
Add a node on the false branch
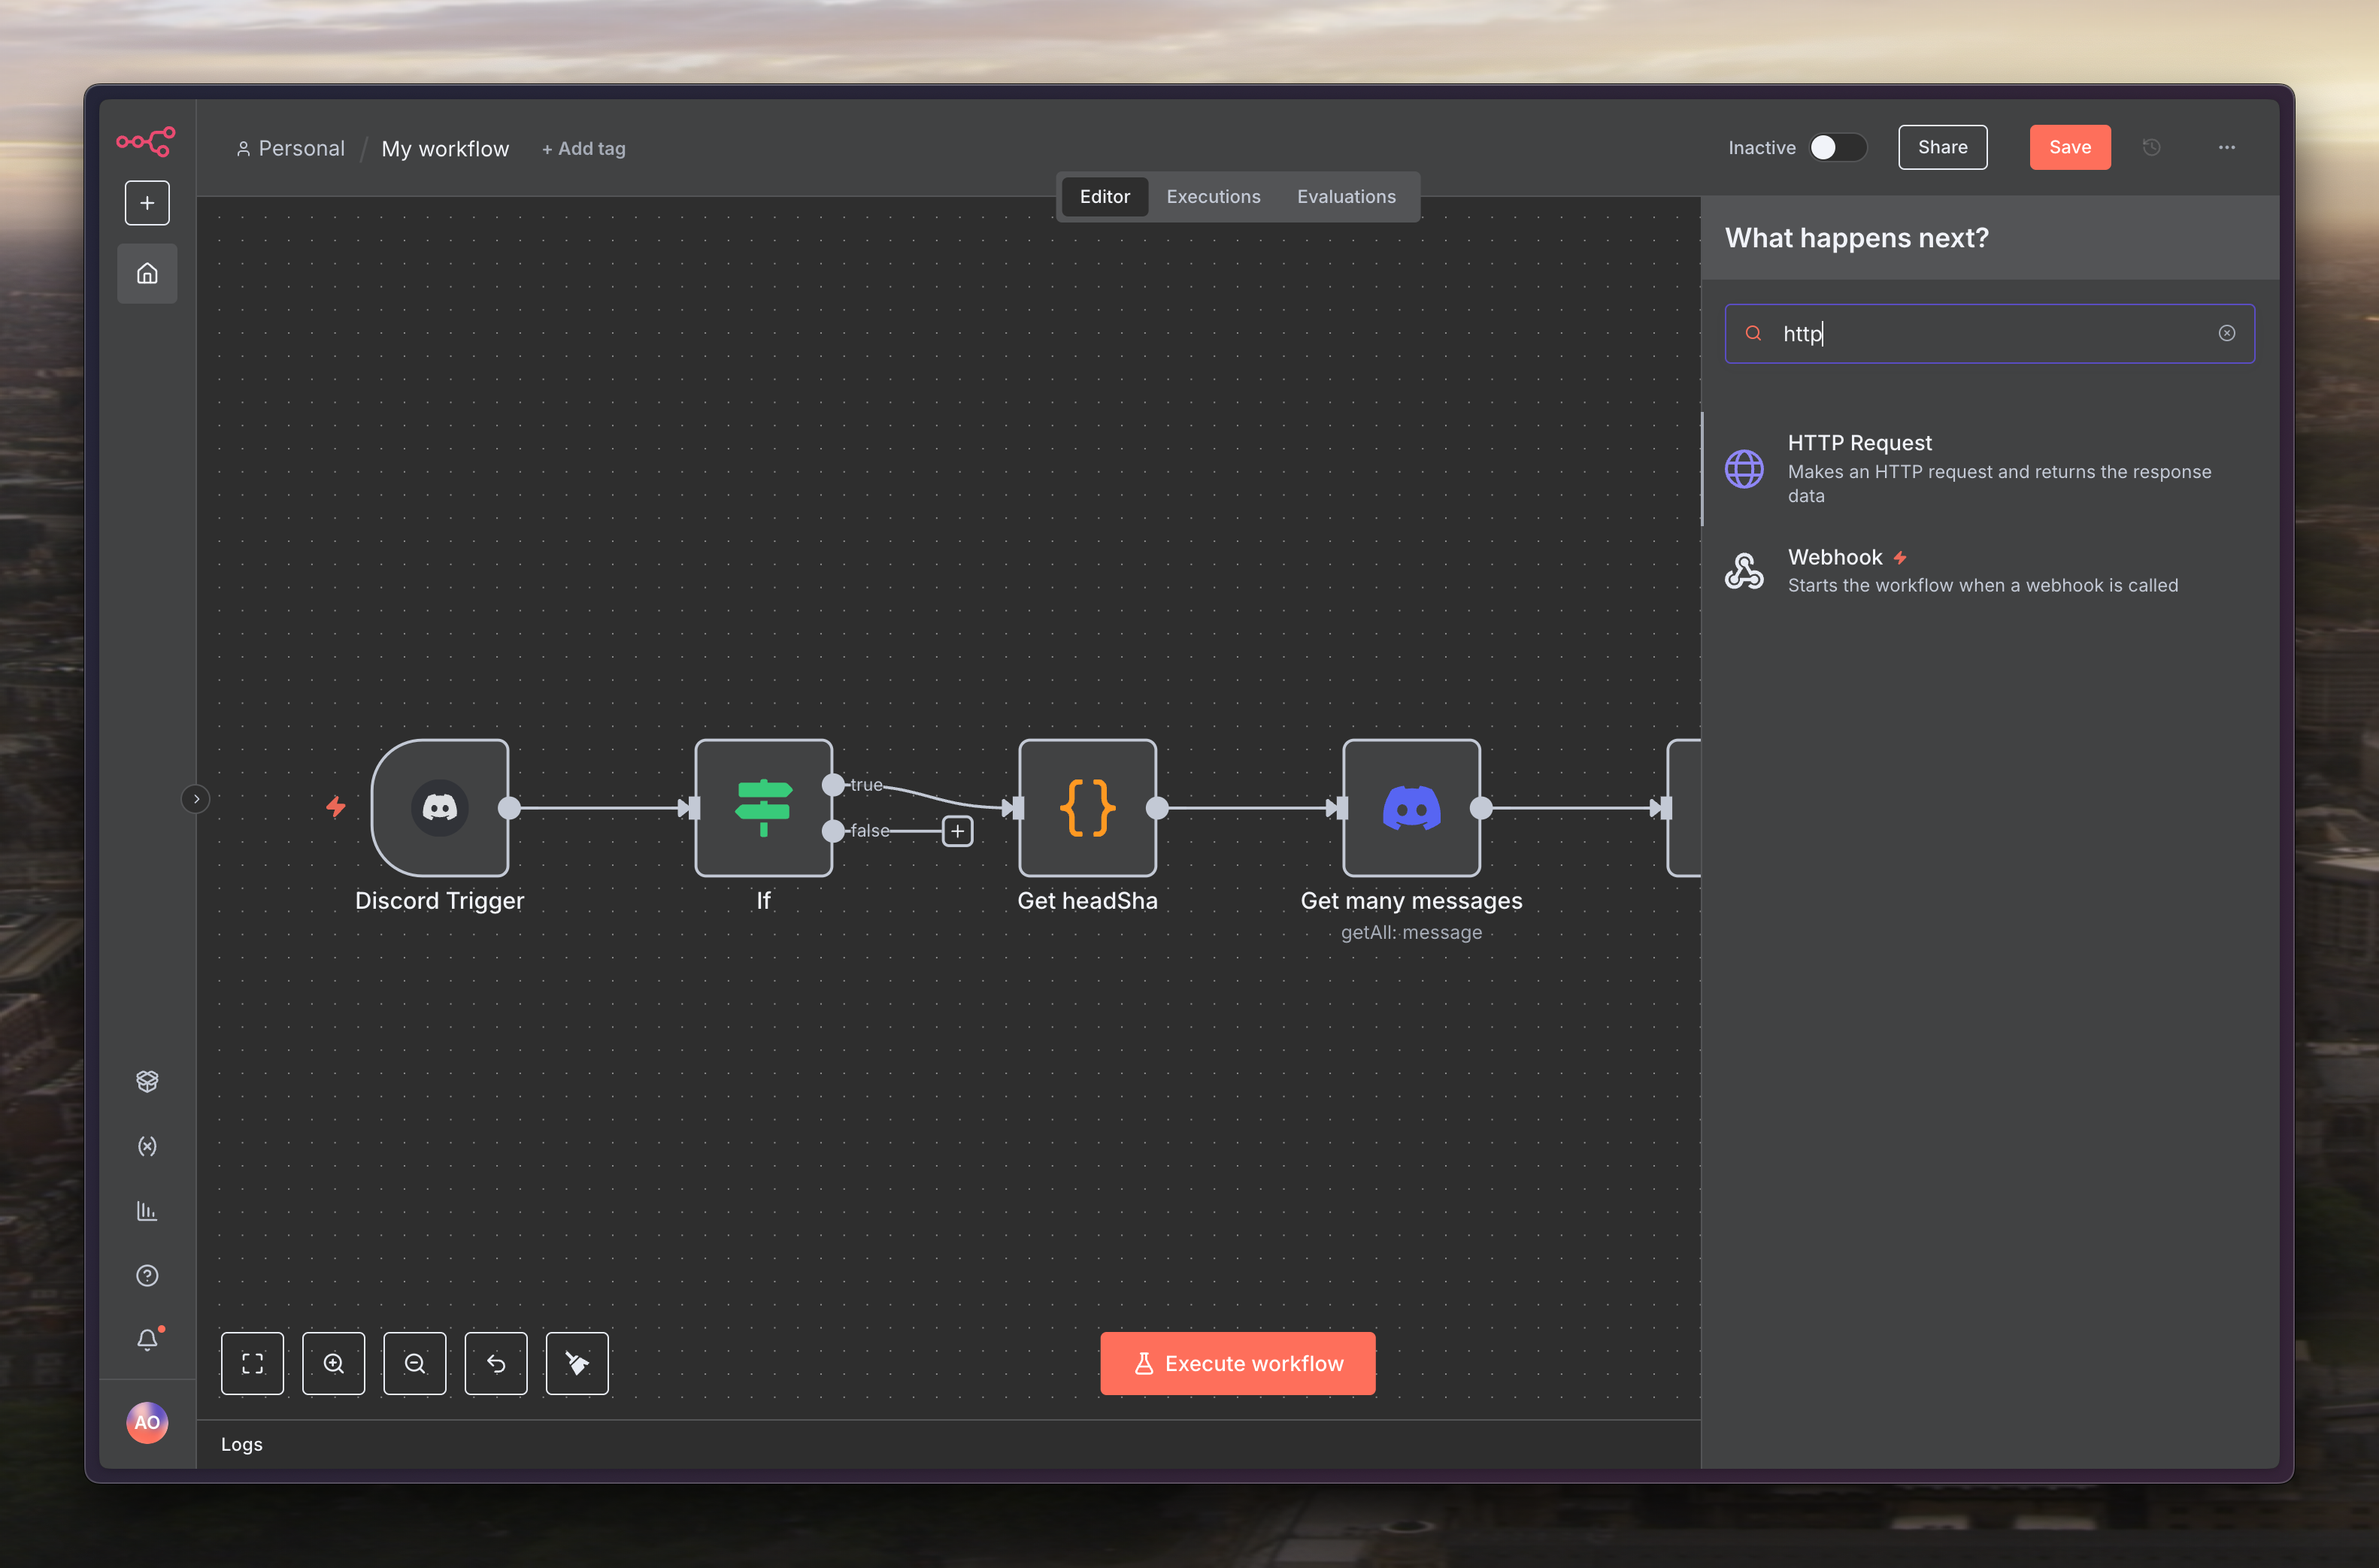[957, 831]
